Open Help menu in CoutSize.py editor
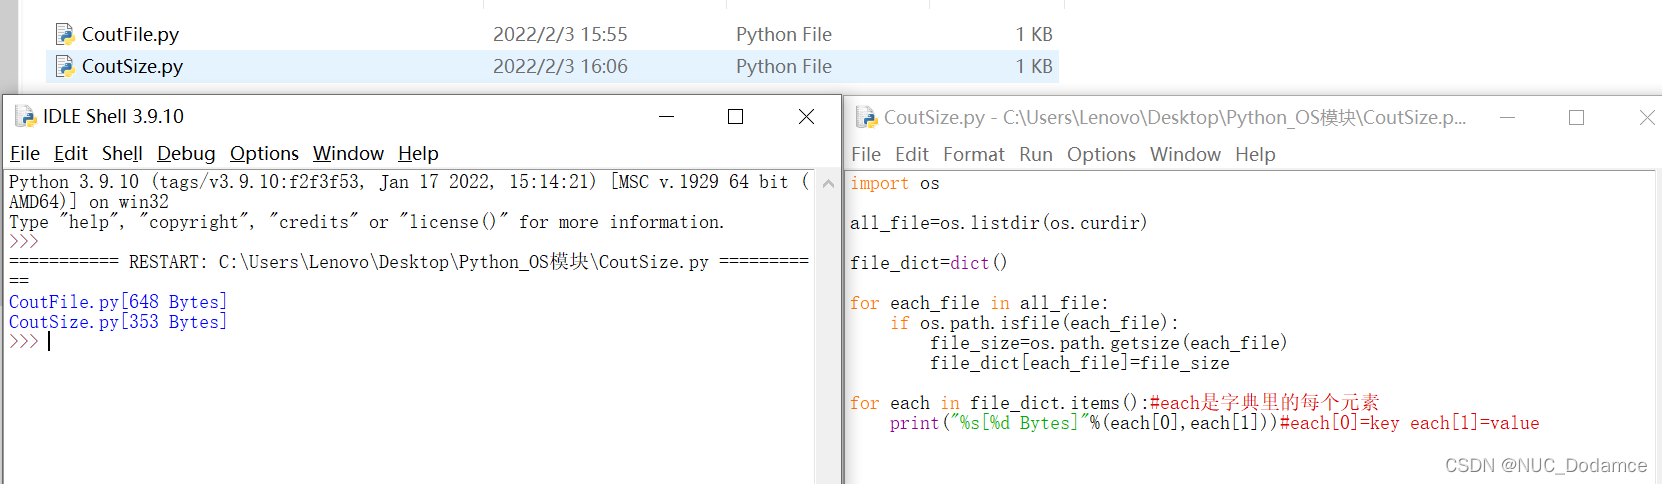This screenshot has width=1662, height=484. click(1255, 154)
